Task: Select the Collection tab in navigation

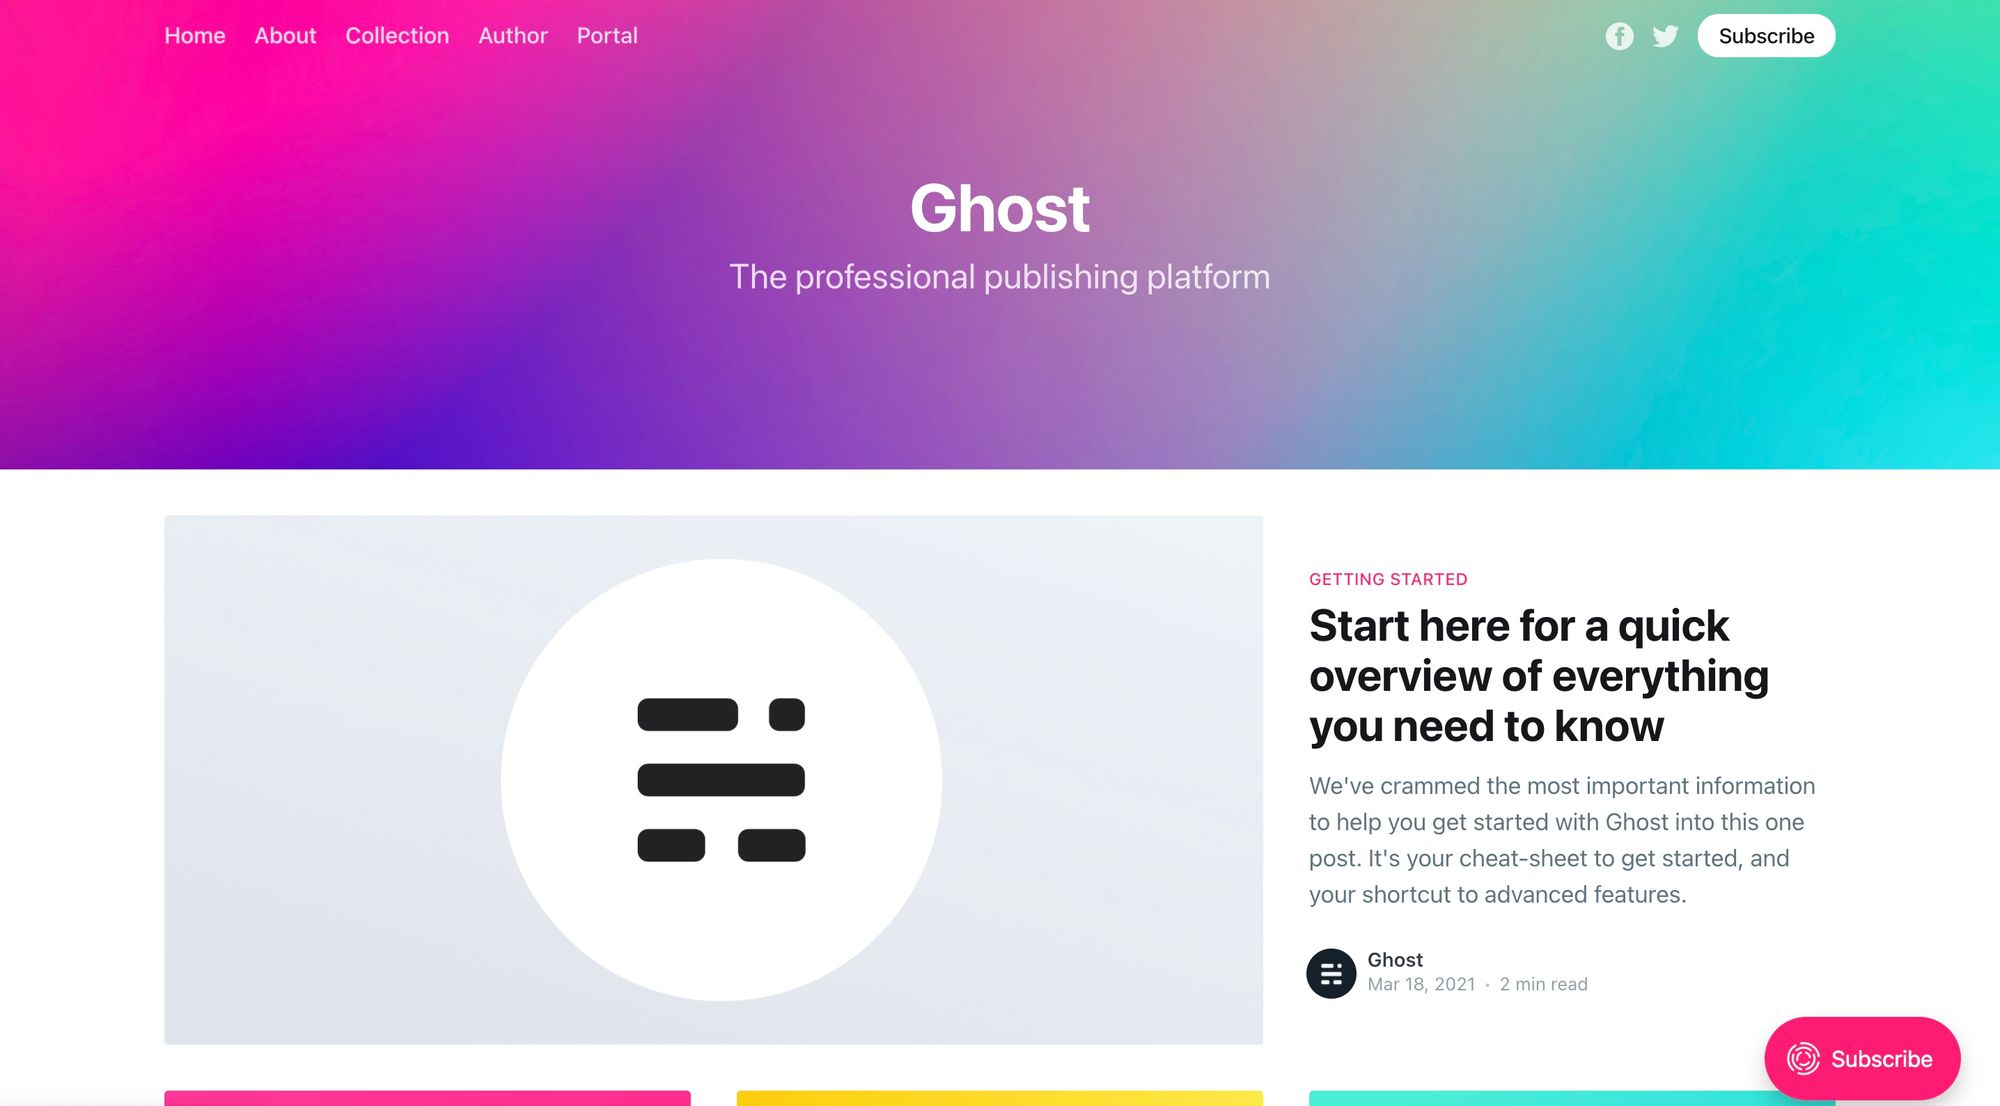Action: point(398,35)
